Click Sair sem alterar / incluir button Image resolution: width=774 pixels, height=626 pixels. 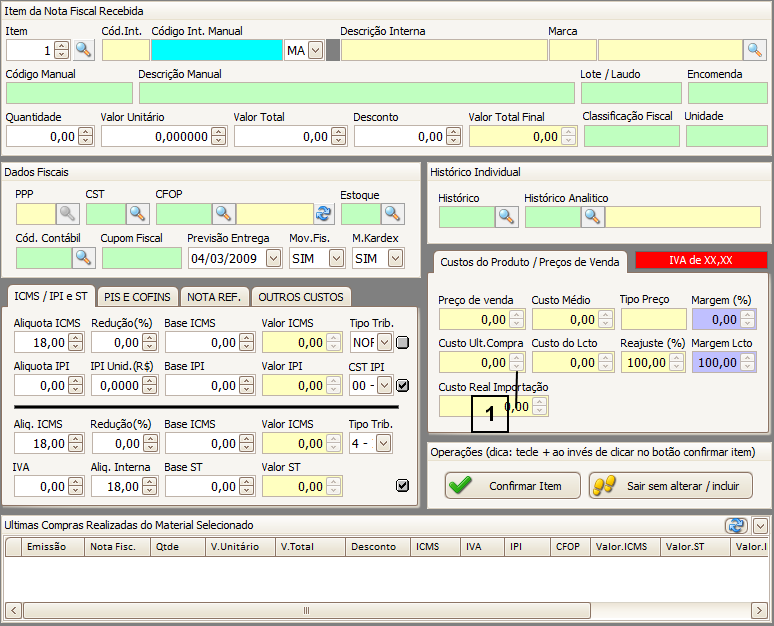coord(670,486)
